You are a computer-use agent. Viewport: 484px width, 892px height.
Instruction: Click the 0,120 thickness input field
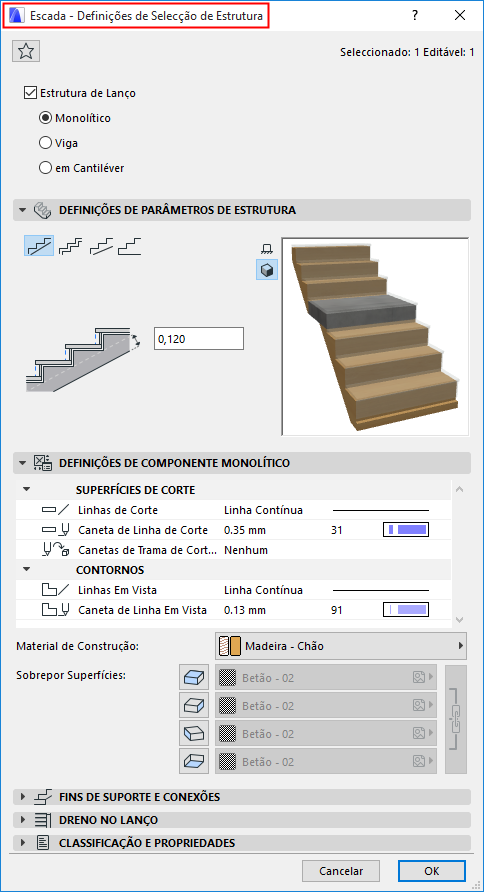pos(199,338)
